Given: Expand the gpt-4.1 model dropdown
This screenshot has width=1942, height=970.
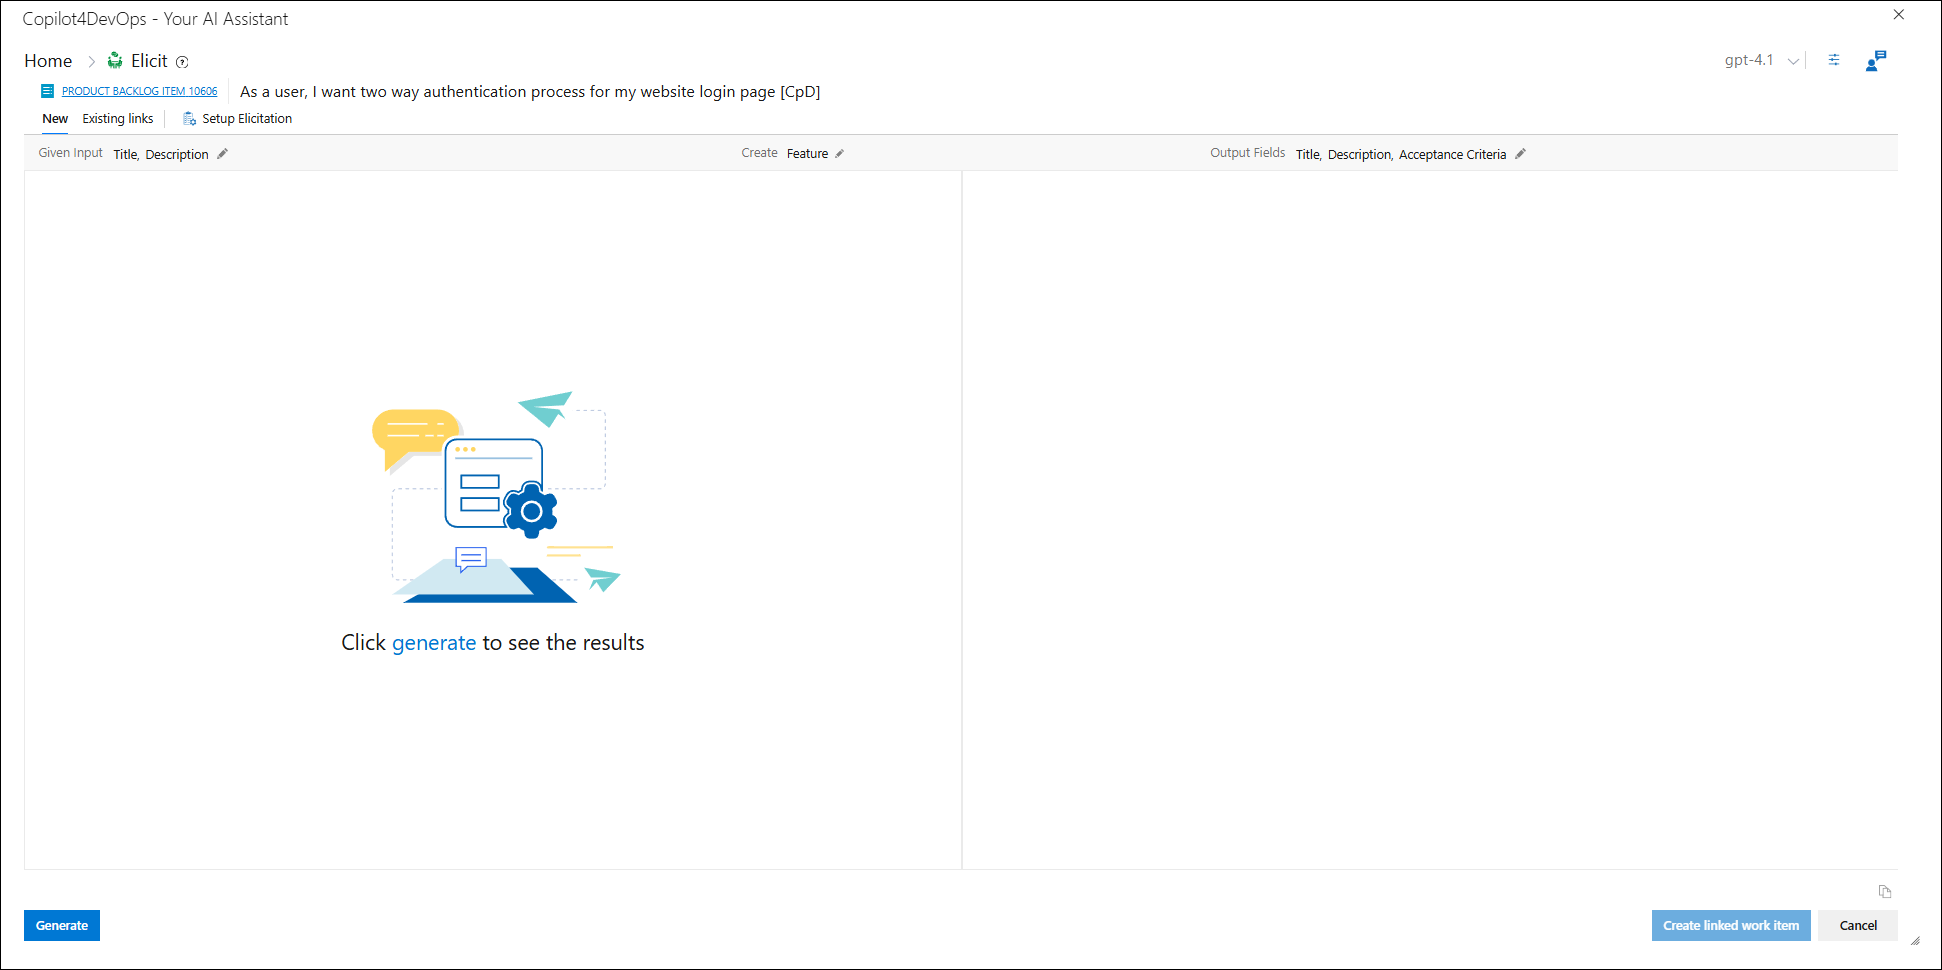Looking at the screenshot, I should (1793, 61).
